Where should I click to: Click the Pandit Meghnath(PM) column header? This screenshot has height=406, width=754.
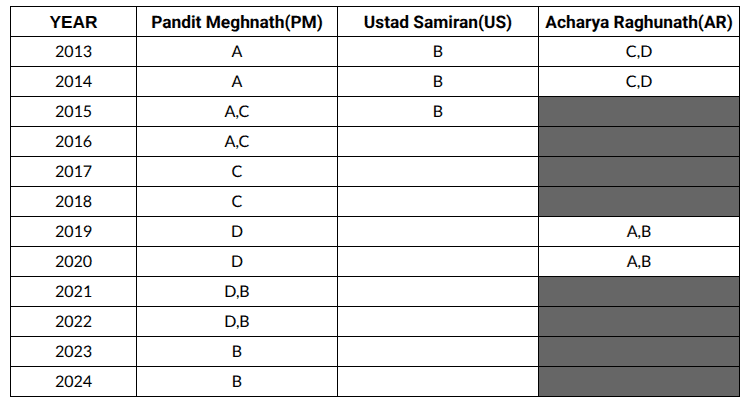(x=236, y=22)
